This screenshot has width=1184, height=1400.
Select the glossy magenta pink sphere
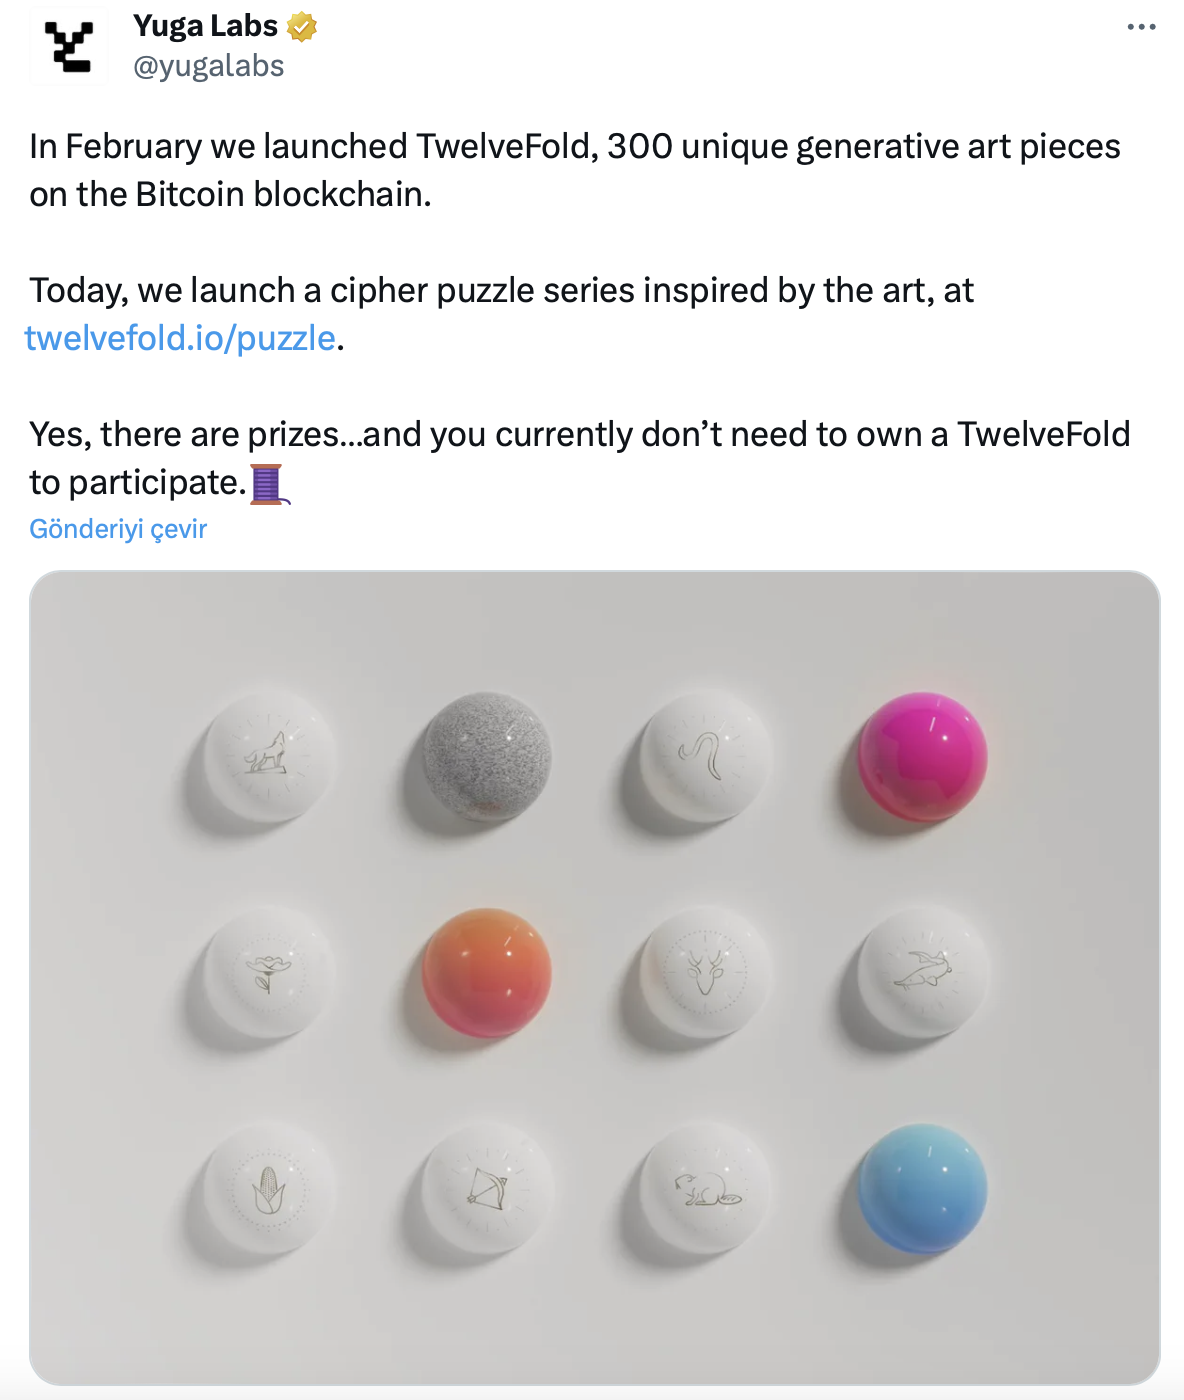click(x=922, y=756)
